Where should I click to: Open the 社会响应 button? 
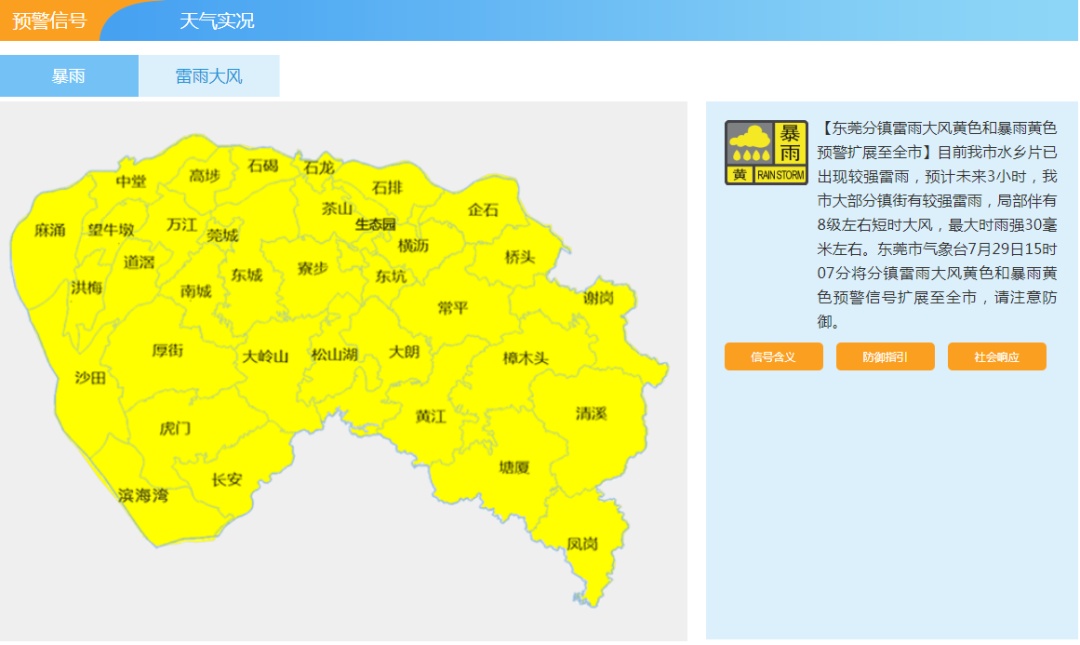tap(997, 356)
